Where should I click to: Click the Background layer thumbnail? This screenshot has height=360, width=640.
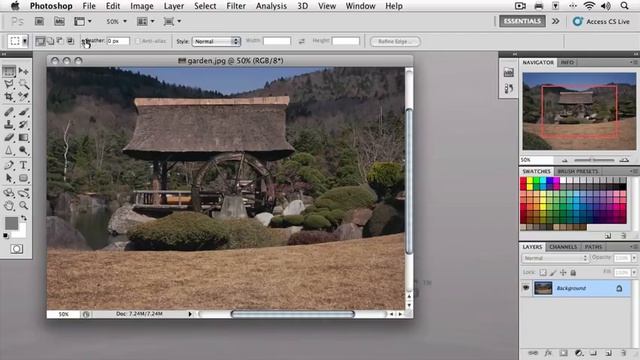[x=543, y=288]
